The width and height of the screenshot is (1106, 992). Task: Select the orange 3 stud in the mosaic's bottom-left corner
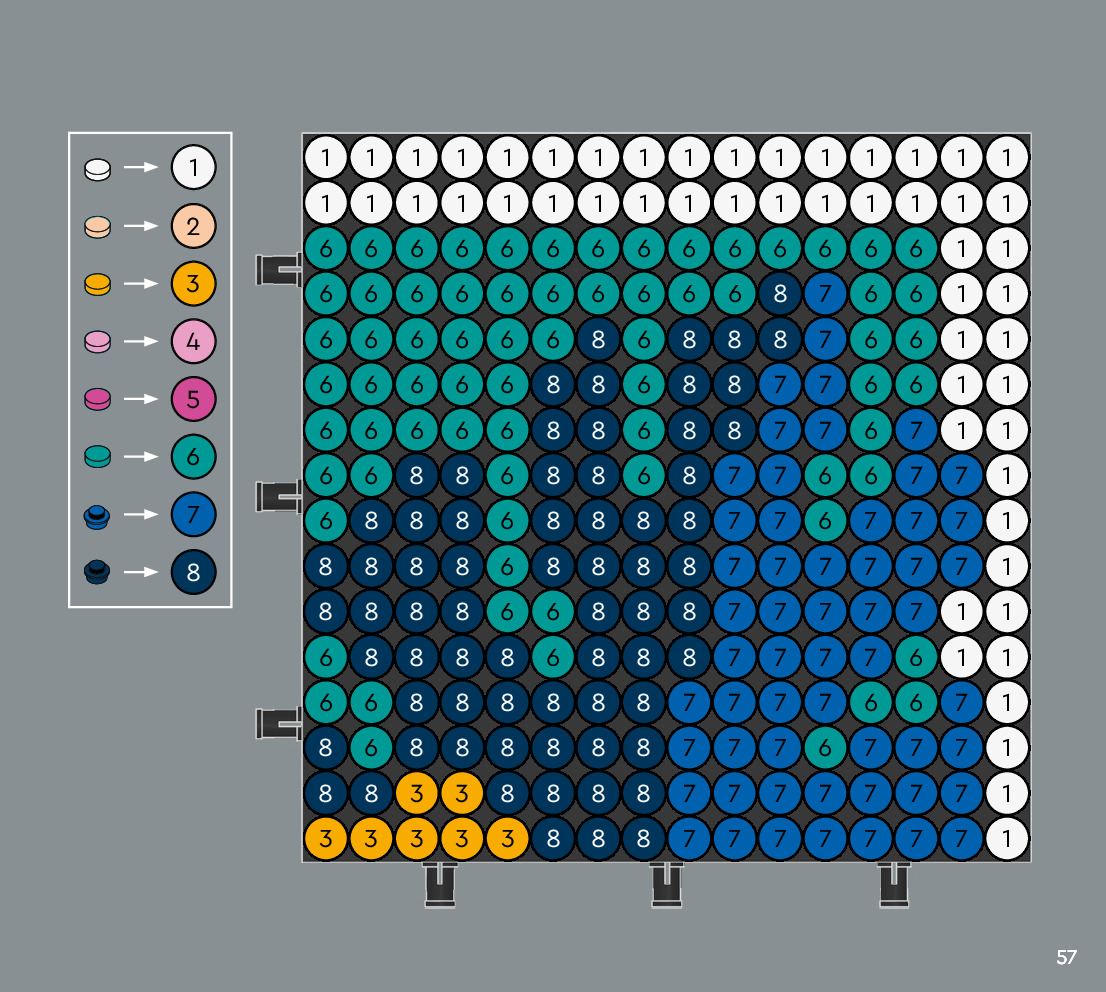pos(325,838)
